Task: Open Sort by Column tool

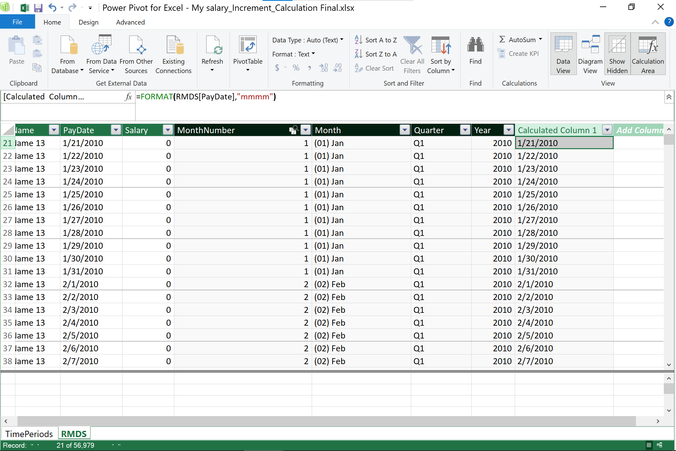Action: pyautogui.click(x=441, y=54)
